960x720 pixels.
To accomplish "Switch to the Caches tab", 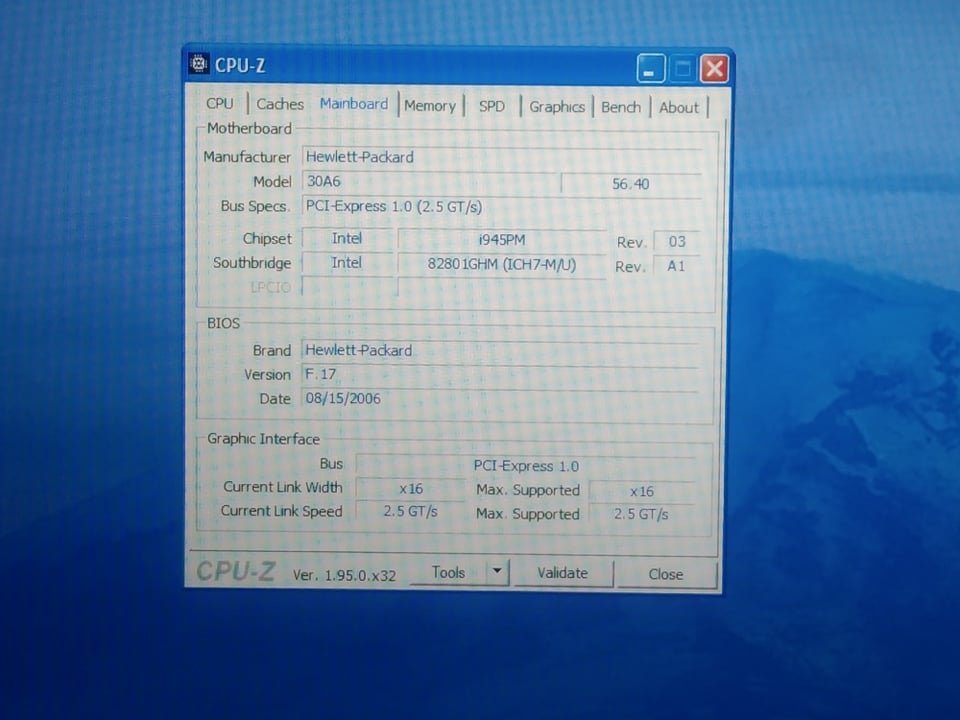I will pos(280,104).
